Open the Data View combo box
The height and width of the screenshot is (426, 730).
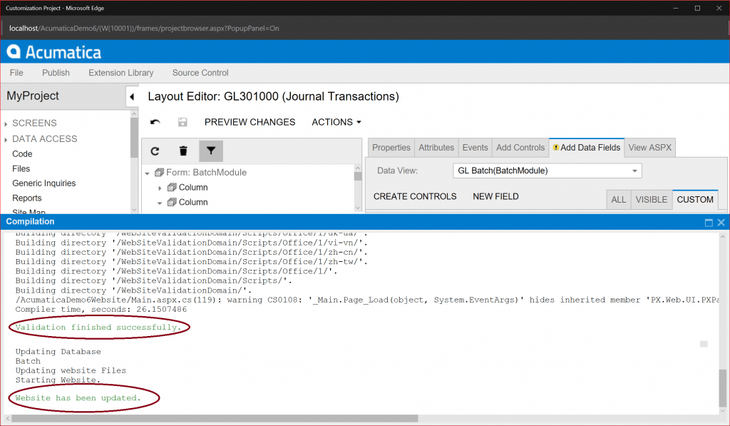click(x=547, y=171)
